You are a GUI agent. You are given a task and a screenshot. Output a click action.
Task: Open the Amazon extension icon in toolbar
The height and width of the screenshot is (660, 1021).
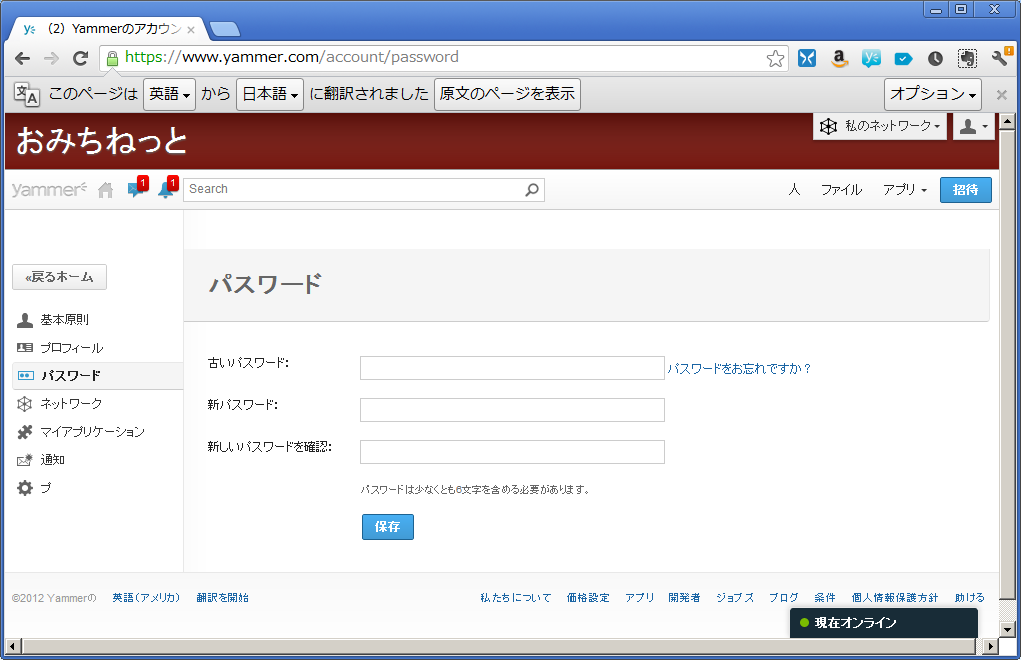(x=838, y=58)
